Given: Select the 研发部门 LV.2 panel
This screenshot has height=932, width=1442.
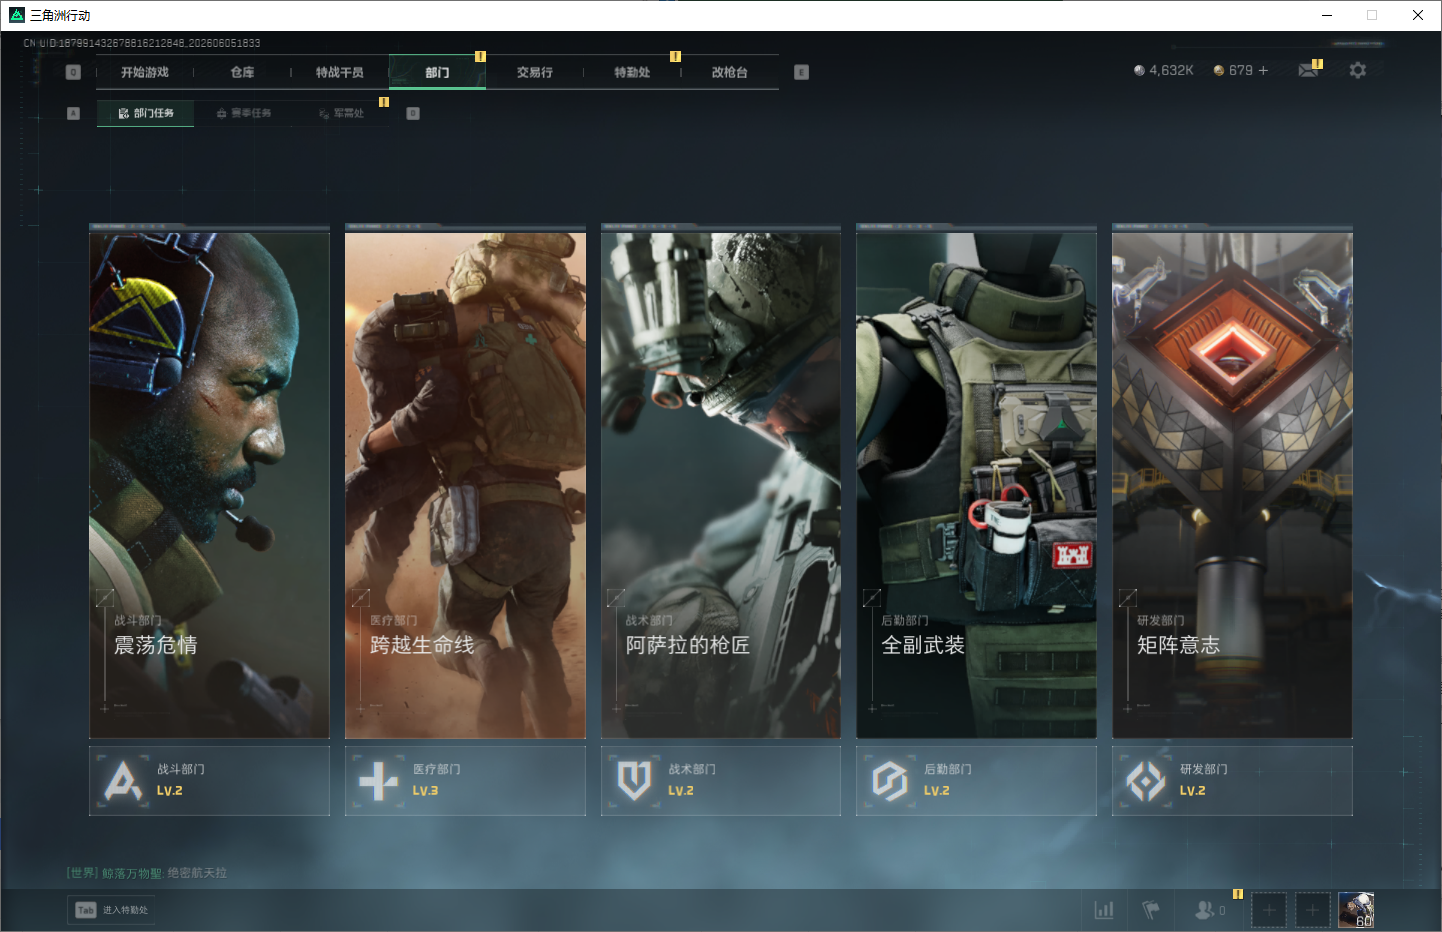Looking at the screenshot, I should pos(1232,781).
